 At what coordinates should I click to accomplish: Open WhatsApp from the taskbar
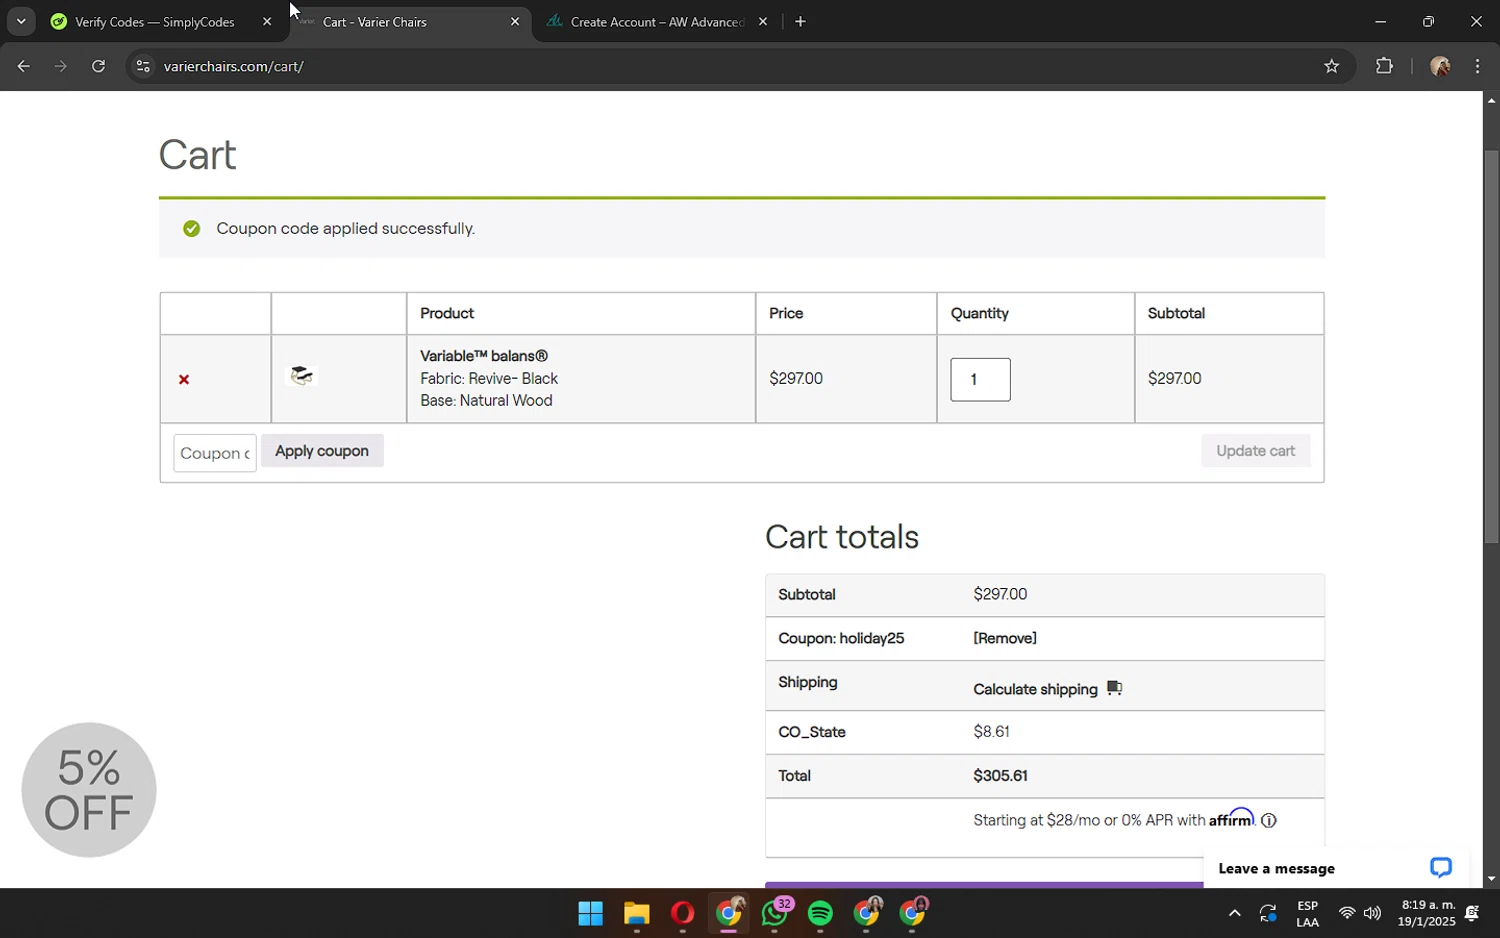coord(775,914)
